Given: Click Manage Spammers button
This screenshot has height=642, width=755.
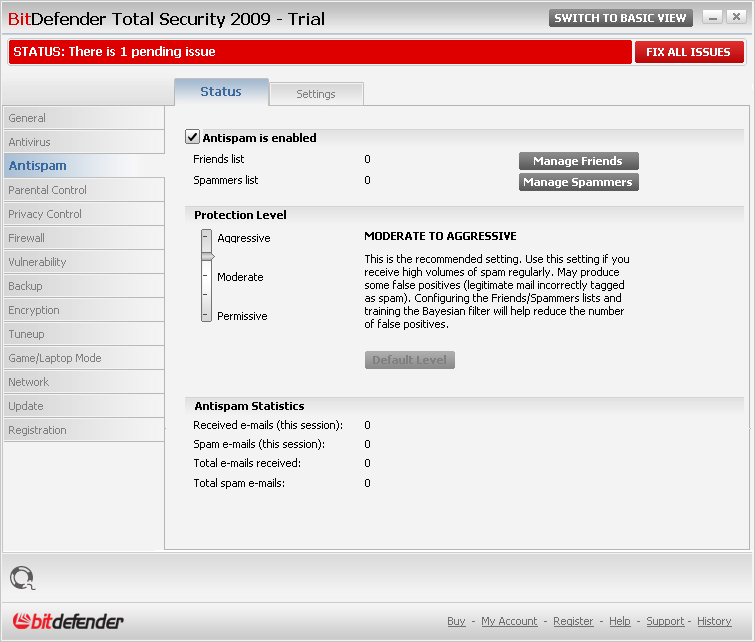Looking at the screenshot, I should click(578, 182).
